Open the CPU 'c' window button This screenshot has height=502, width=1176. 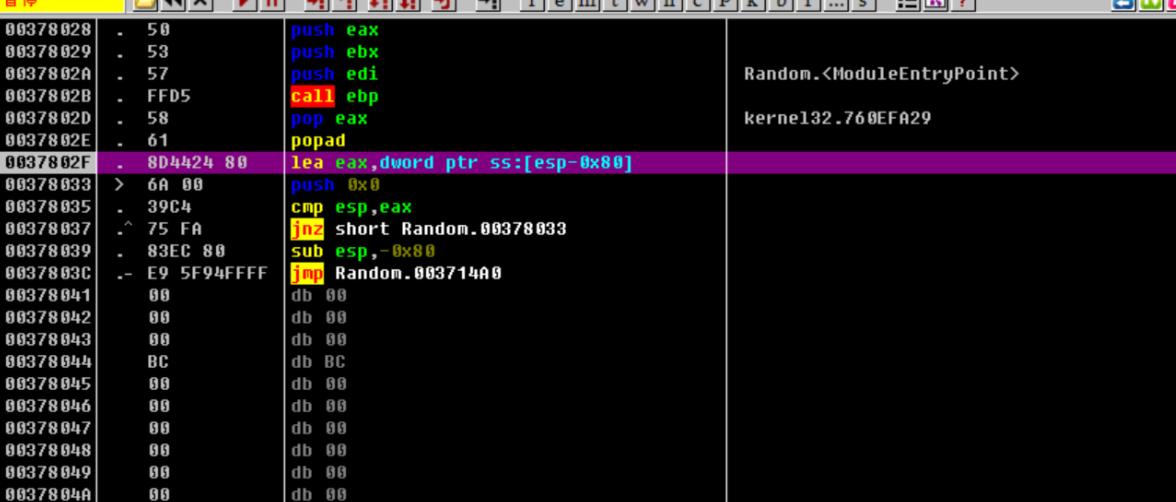699,3
